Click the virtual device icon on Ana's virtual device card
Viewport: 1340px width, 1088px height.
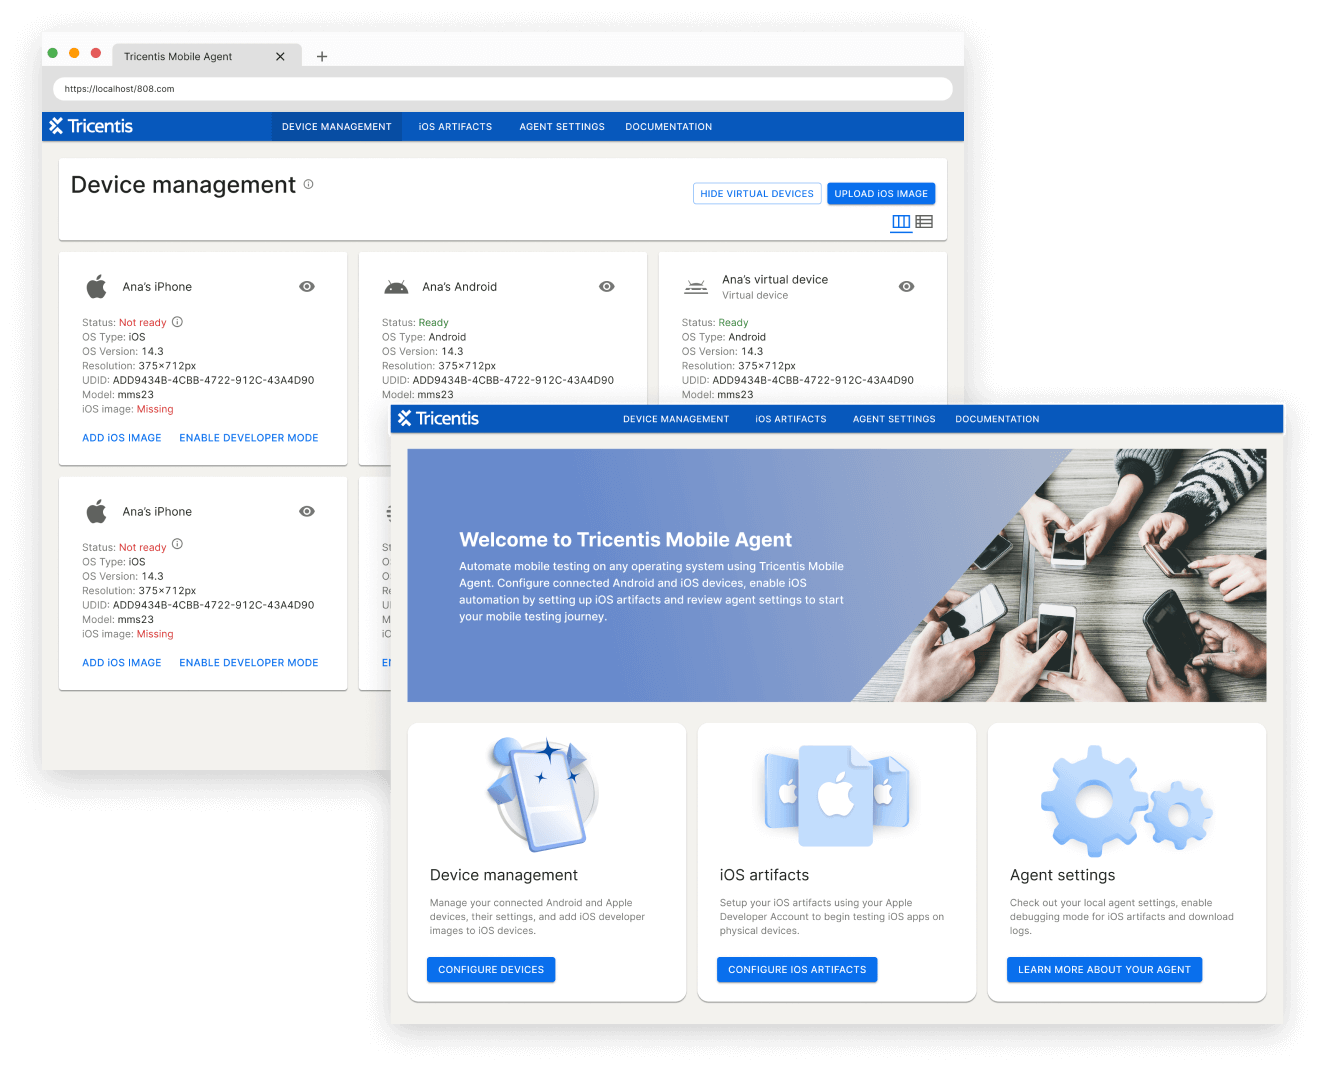pyautogui.click(x=696, y=286)
